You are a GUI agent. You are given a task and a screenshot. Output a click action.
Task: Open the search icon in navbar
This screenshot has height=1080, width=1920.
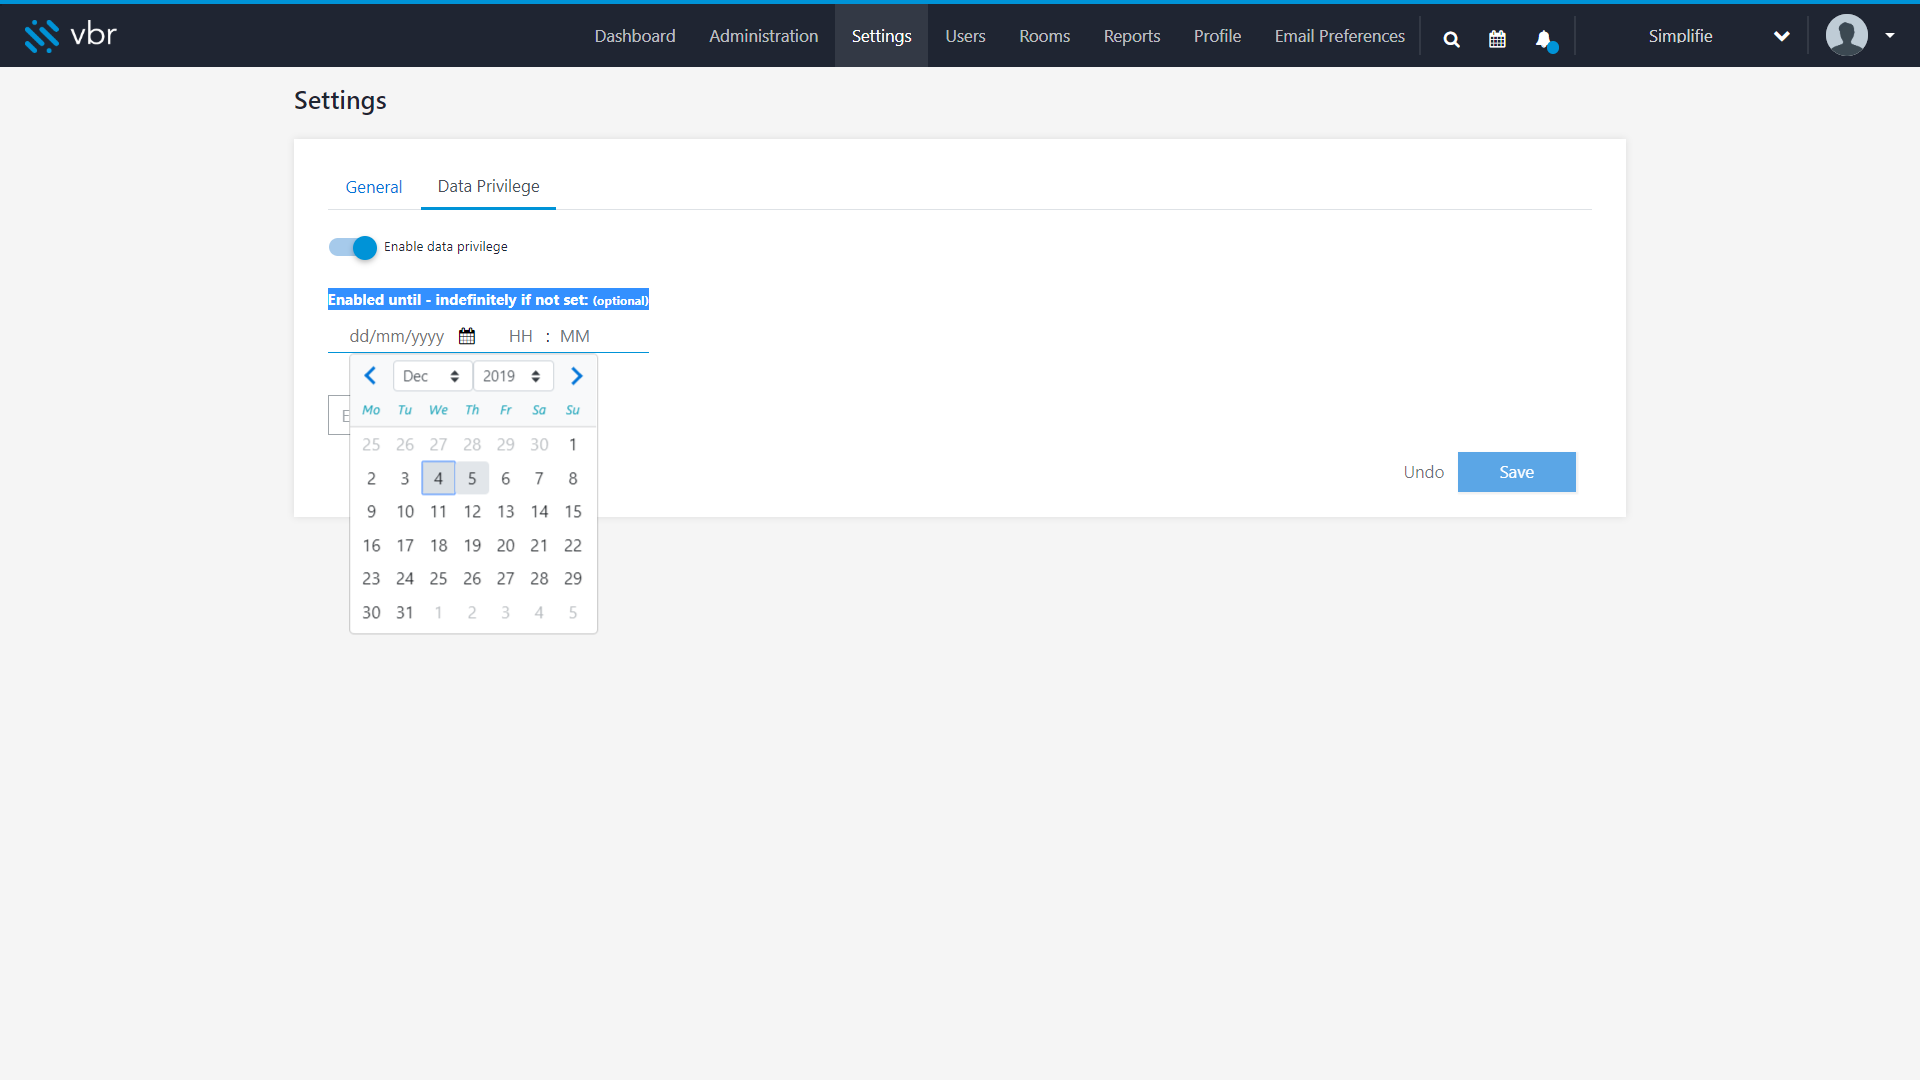point(1451,39)
